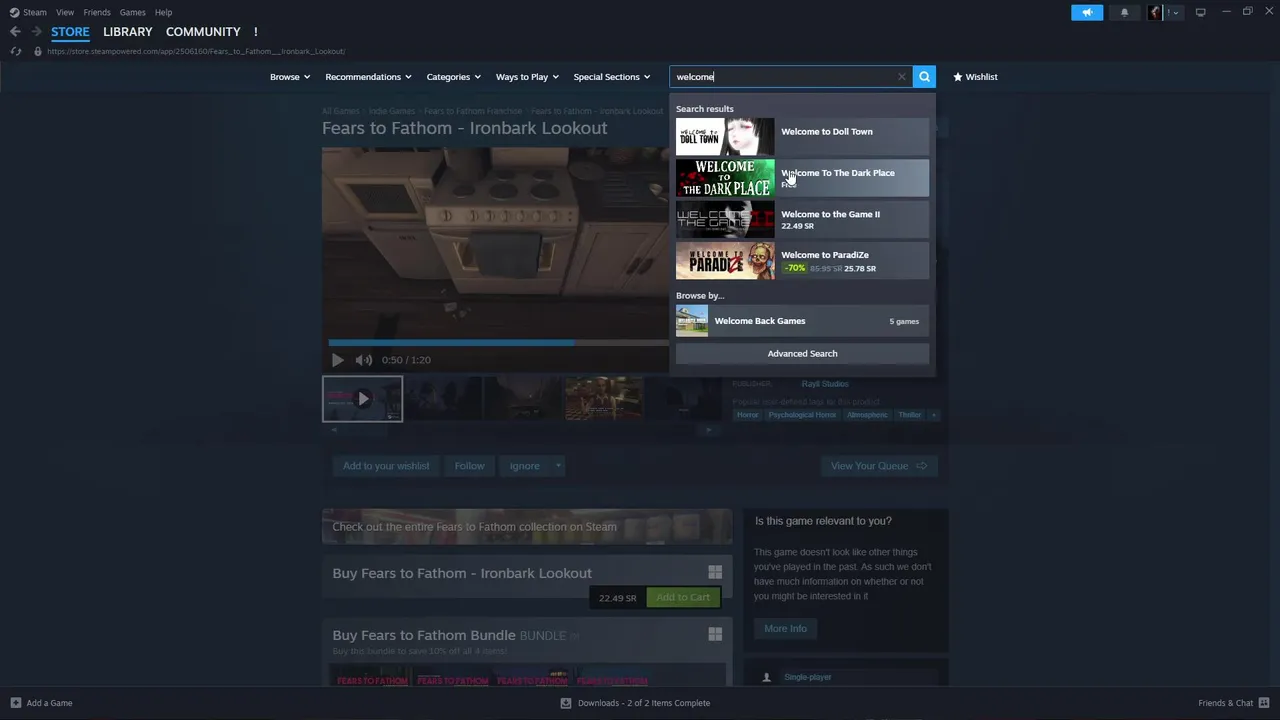Image resolution: width=1280 pixels, height=720 pixels.
Task: Select Welcome to the Game II result
Action: click(802, 219)
